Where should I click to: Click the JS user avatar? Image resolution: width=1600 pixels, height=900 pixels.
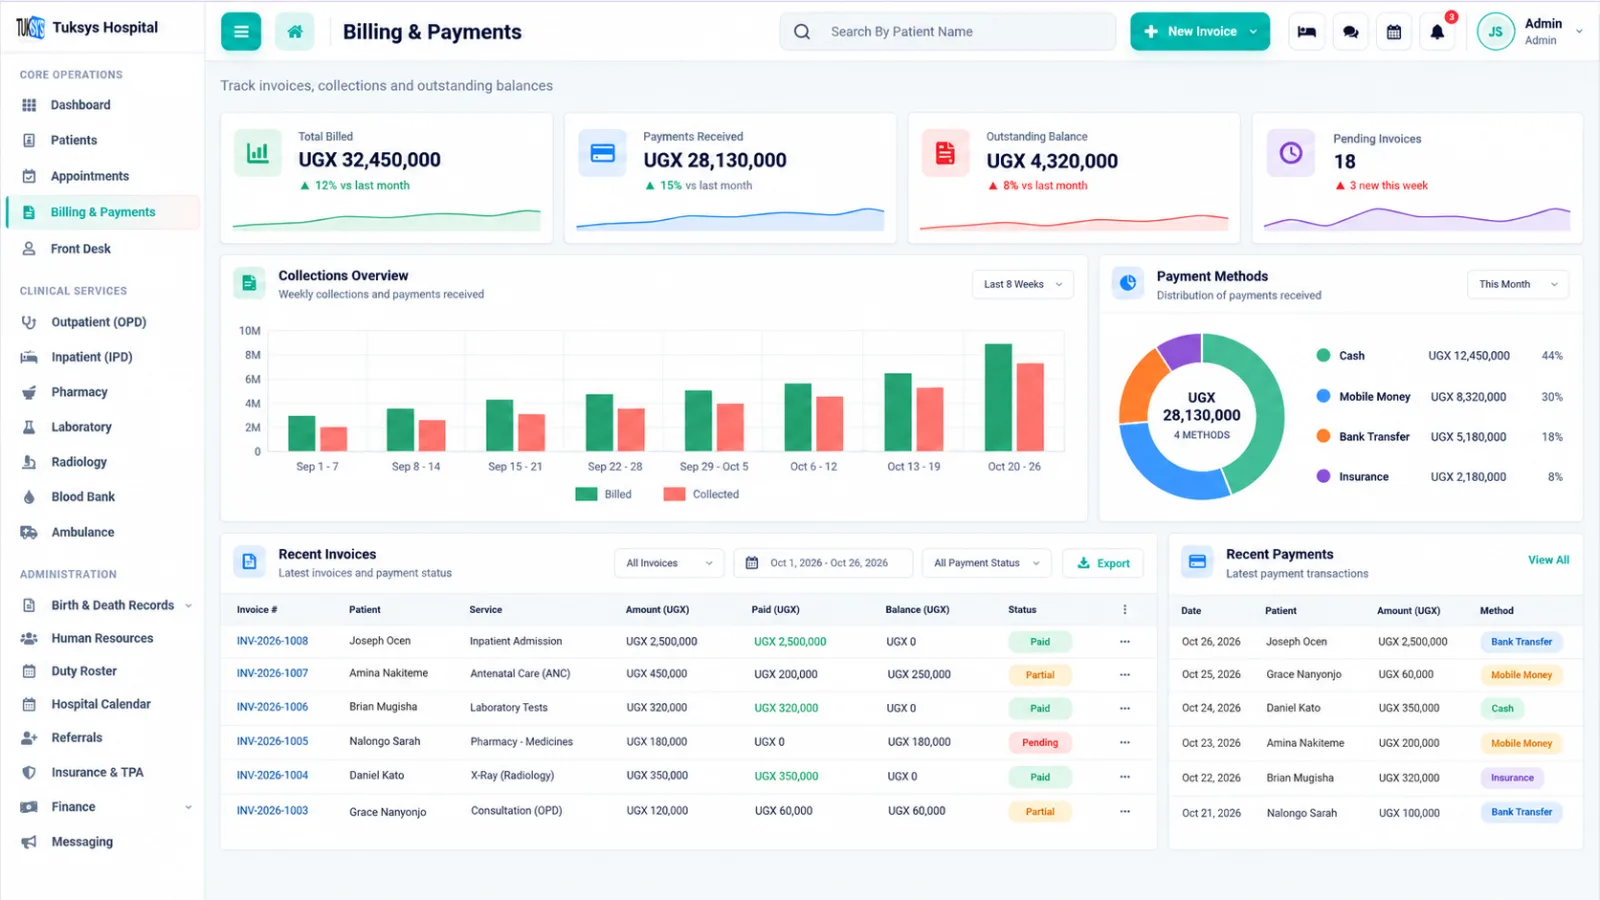coord(1495,32)
